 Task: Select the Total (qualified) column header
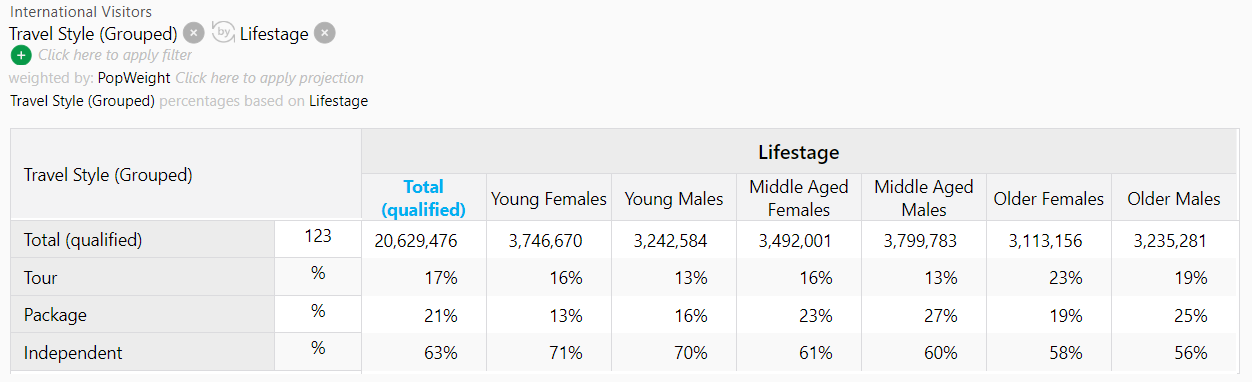424,198
